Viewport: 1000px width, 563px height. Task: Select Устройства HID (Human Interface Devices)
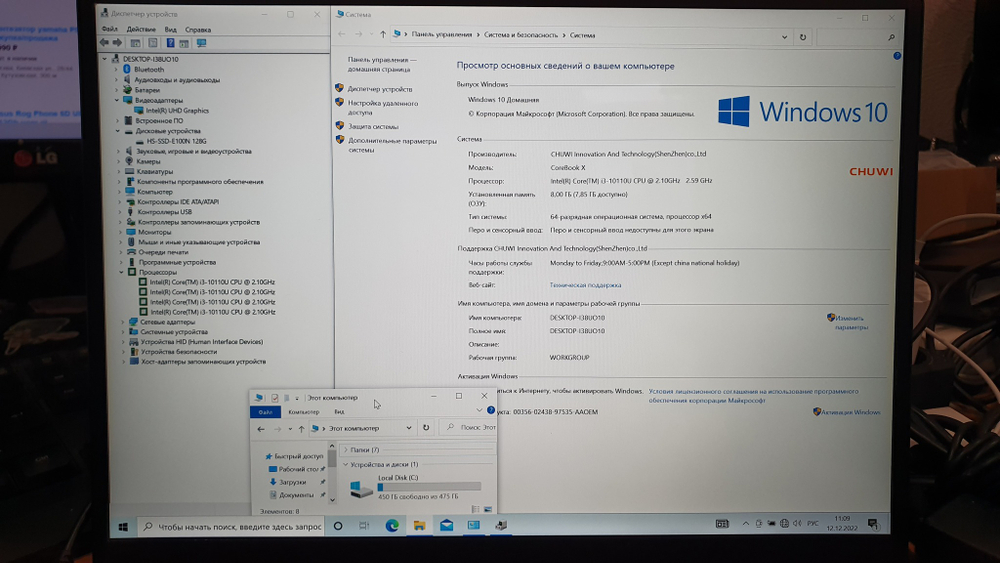(x=202, y=342)
